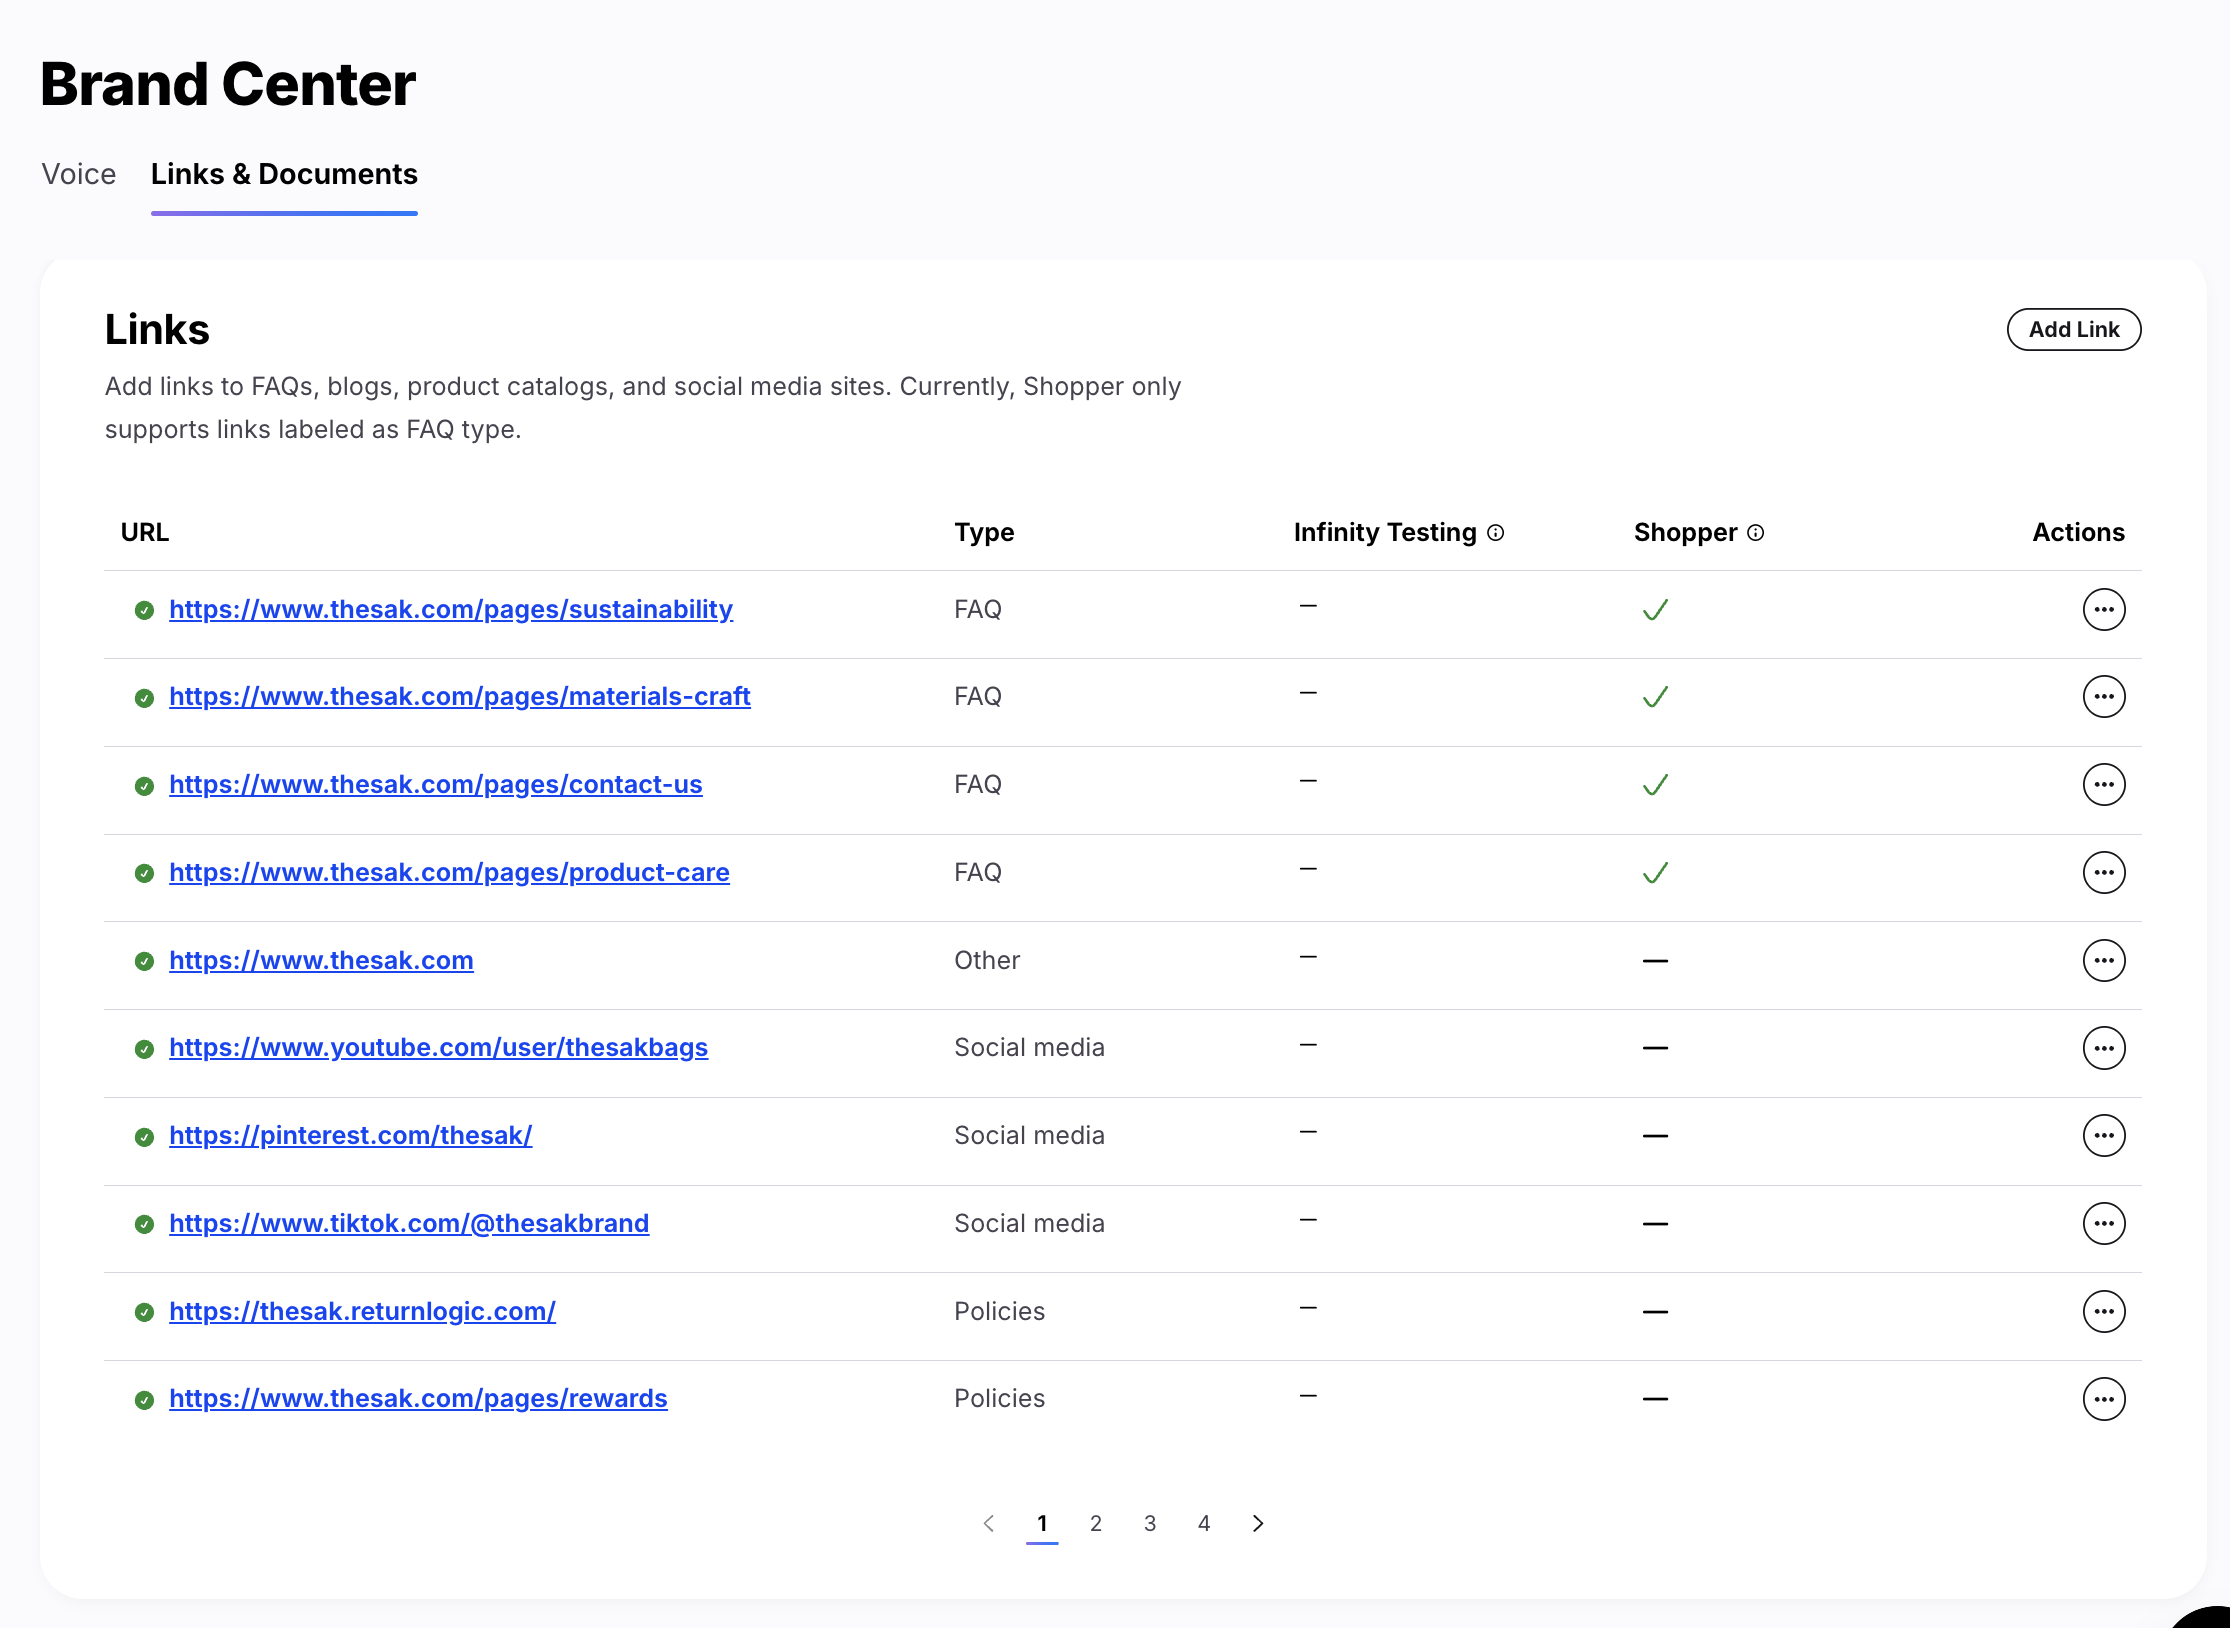Click info icon beside Infinity Testing header
Screen dimensions: 2230x1628
[x=1495, y=532]
